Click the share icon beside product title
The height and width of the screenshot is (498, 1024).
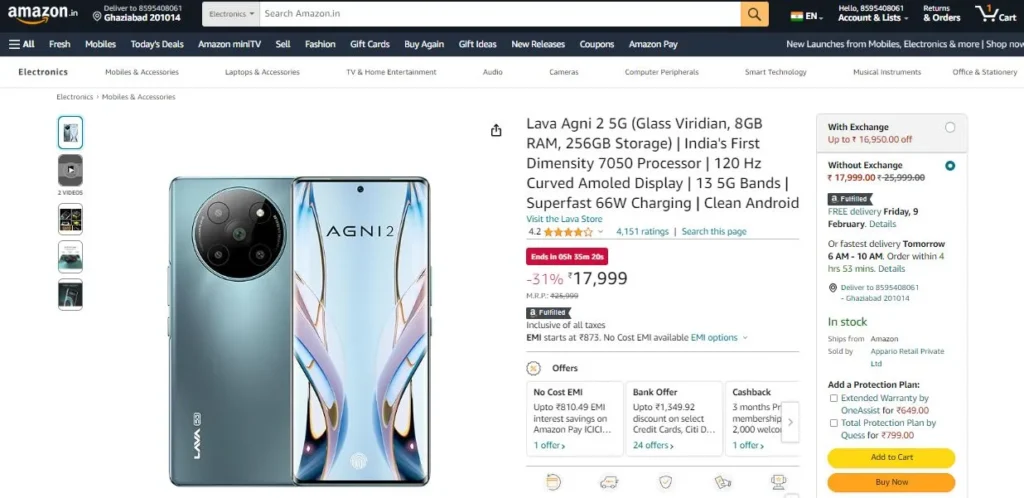[496, 131]
